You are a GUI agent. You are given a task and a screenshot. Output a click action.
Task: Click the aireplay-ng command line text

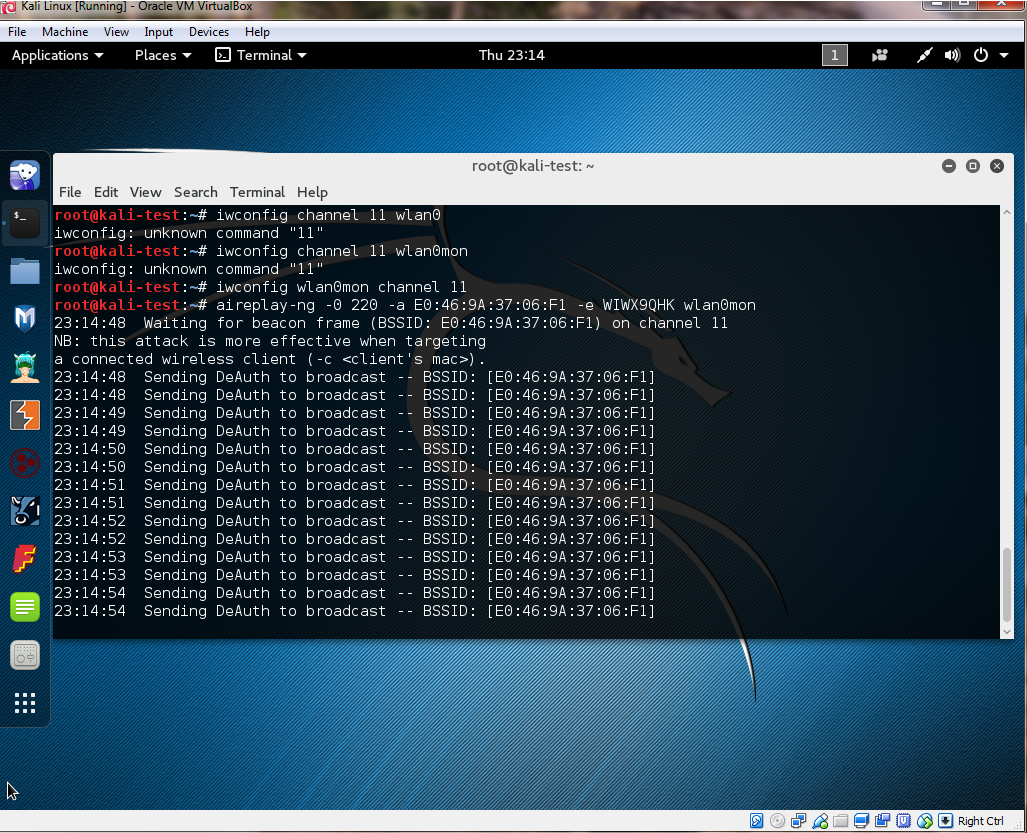485,305
